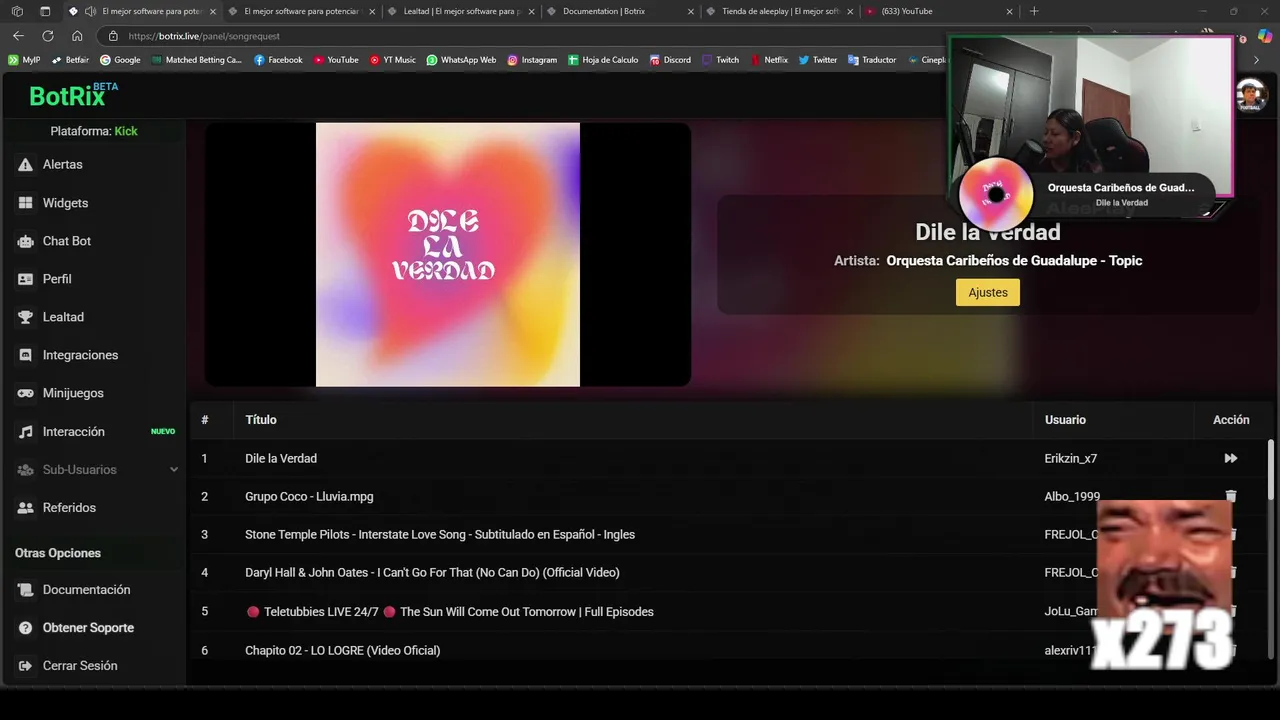This screenshot has width=1280, height=720.
Task: Reload the page with refresh icon
Action: [x=47, y=36]
